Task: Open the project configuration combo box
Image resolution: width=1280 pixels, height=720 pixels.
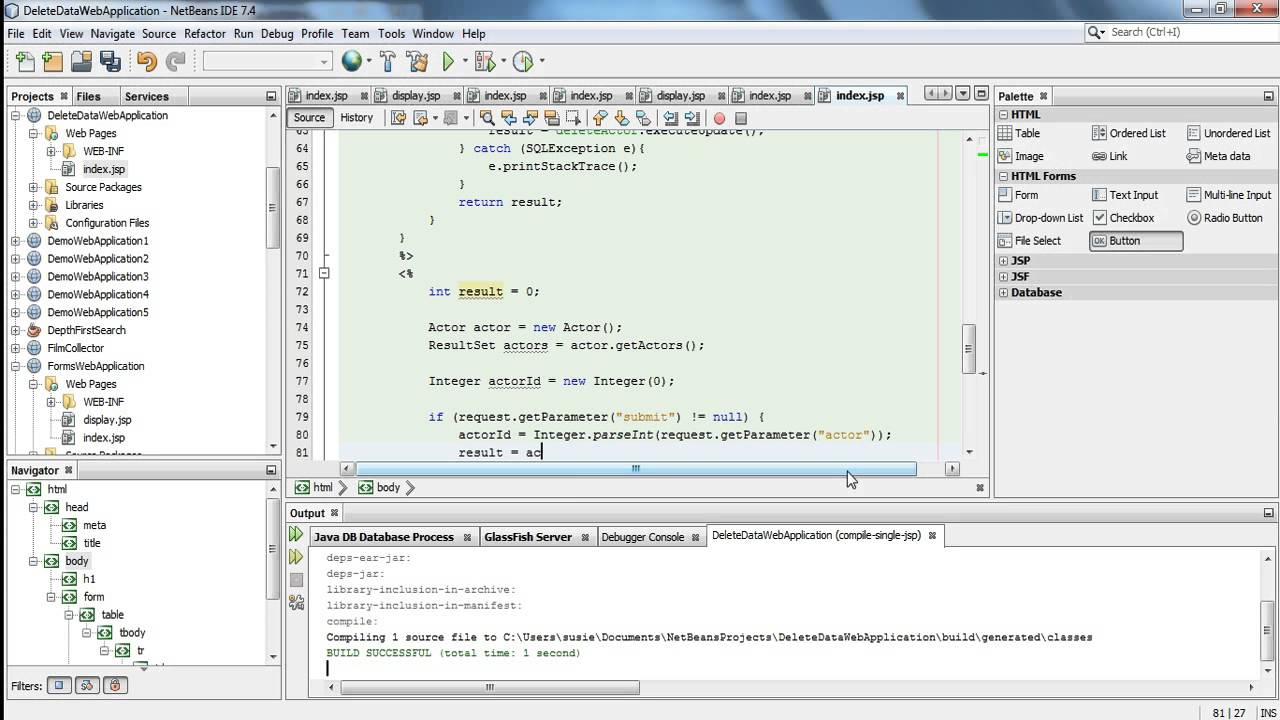Action: tap(266, 62)
